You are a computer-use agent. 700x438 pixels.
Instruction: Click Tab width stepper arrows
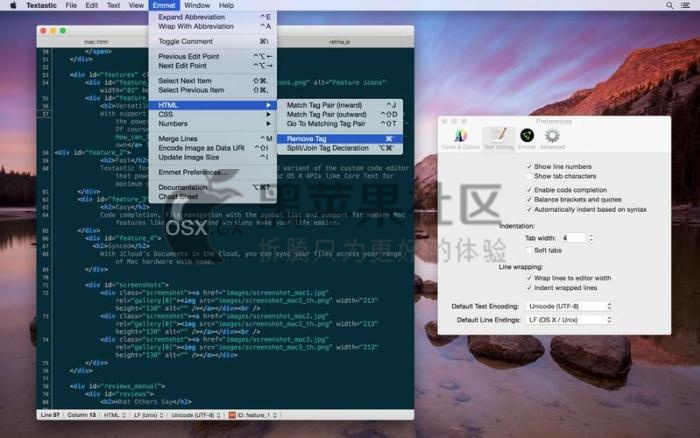pos(591,238)
